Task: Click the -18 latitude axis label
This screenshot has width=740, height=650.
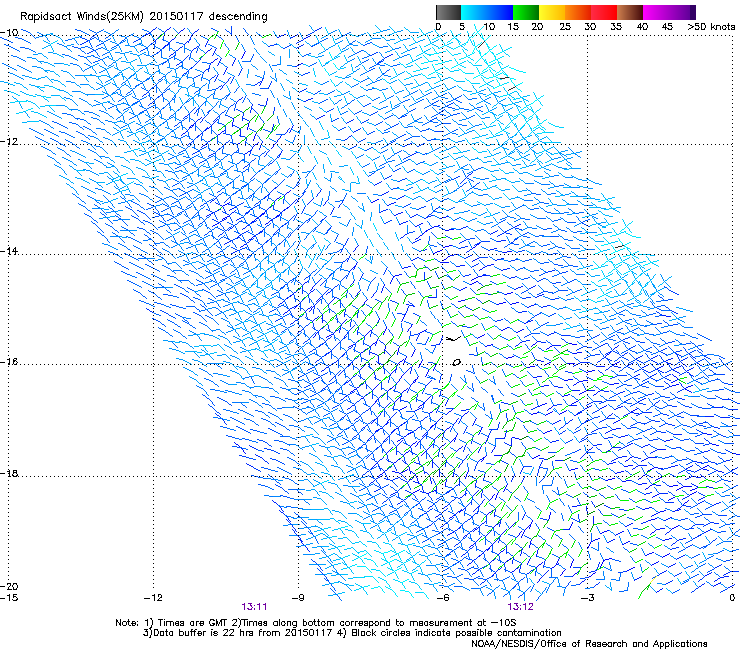Action: (x=9, y=473)
